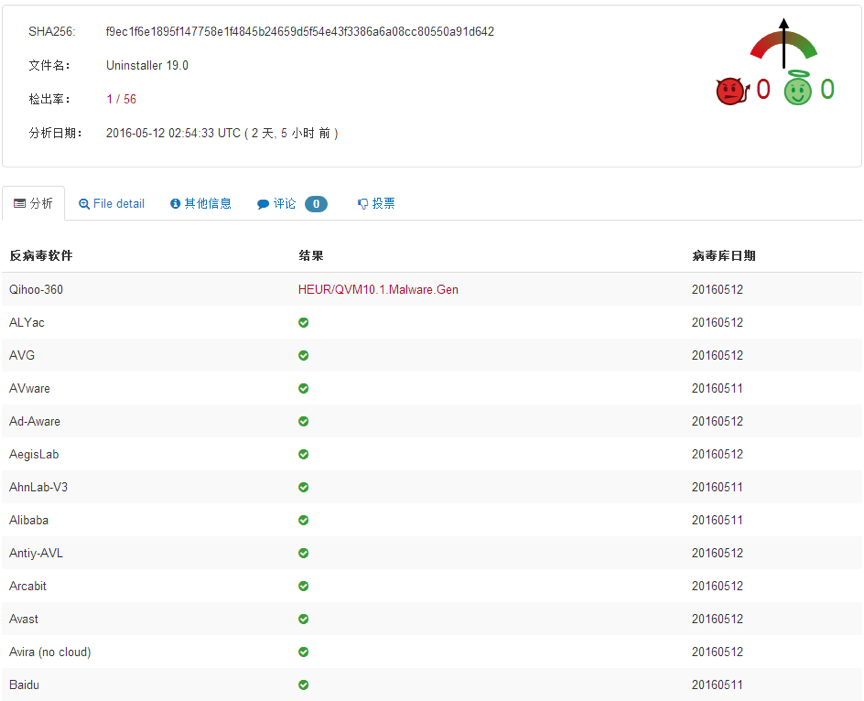
Task: Click the date 20160512 in Qihoo-360 row
Action: point(717,289)
